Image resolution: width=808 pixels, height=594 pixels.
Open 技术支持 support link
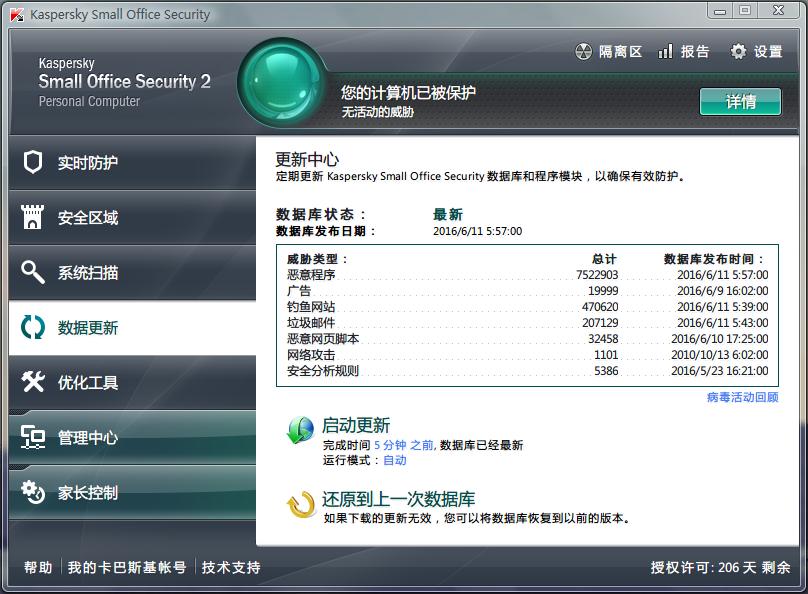231,567
